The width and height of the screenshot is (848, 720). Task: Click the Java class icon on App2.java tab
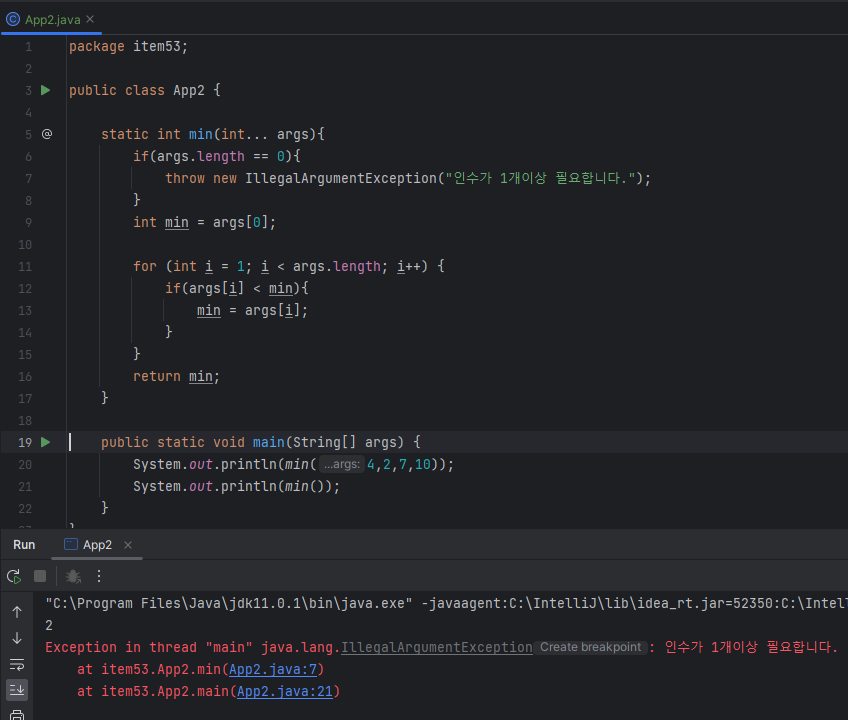point(13,20)
